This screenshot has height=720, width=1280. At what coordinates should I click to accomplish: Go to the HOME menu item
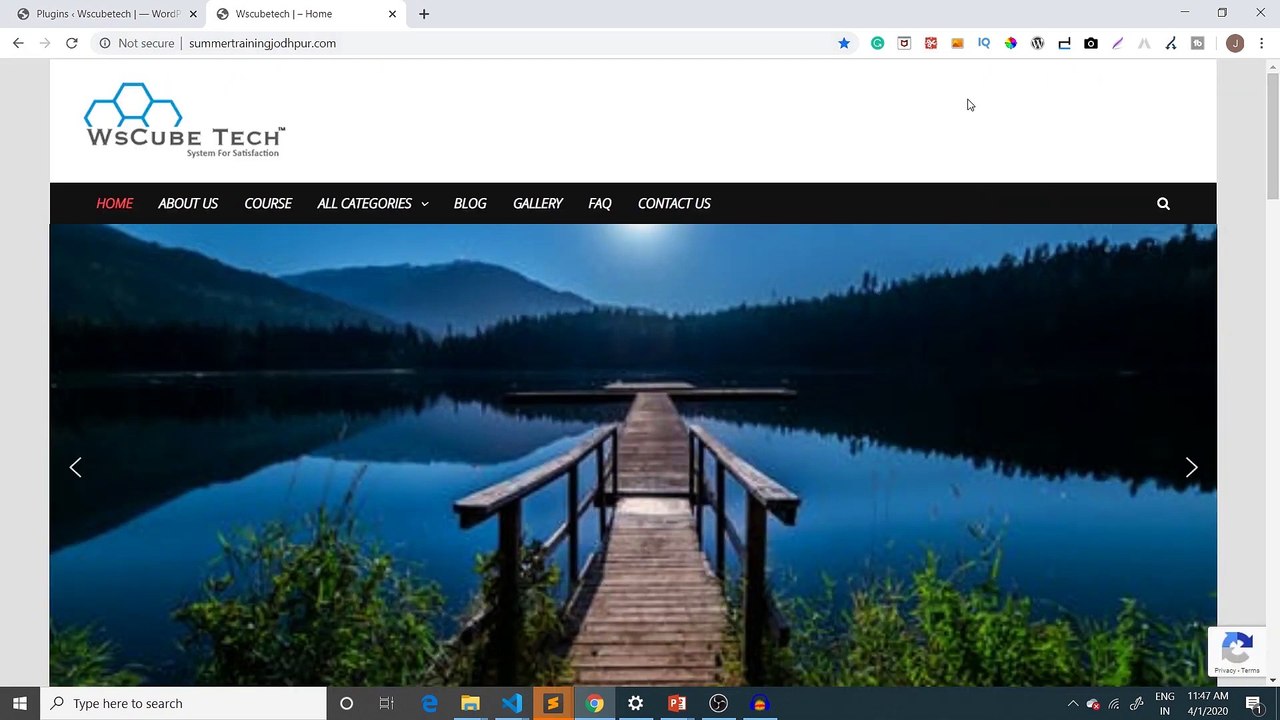(114, 203)
